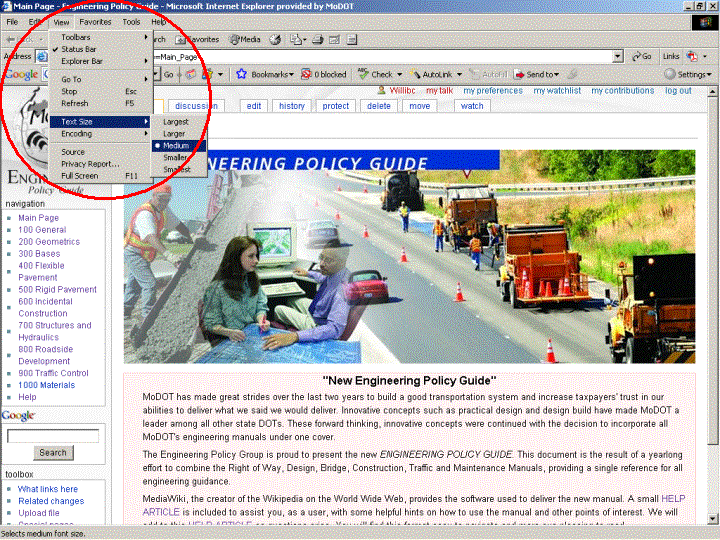The height and width of the screenshot is (540, 720).
Task: Select Medium text size
Action: [x=179, y=146]
